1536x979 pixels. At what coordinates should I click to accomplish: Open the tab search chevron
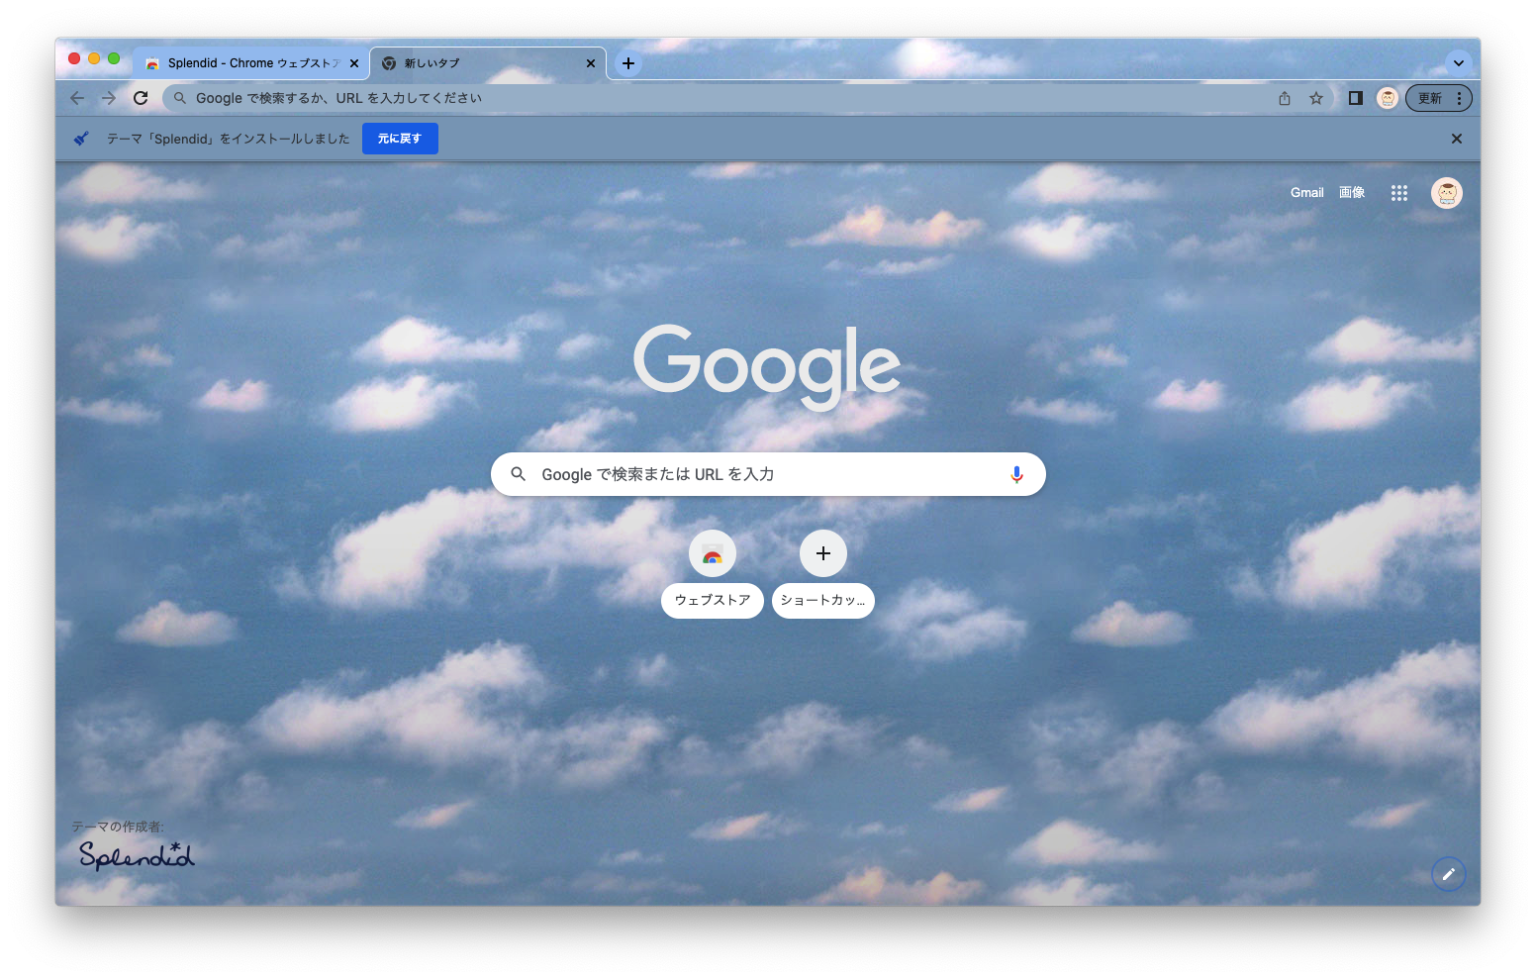point(1458,63)
